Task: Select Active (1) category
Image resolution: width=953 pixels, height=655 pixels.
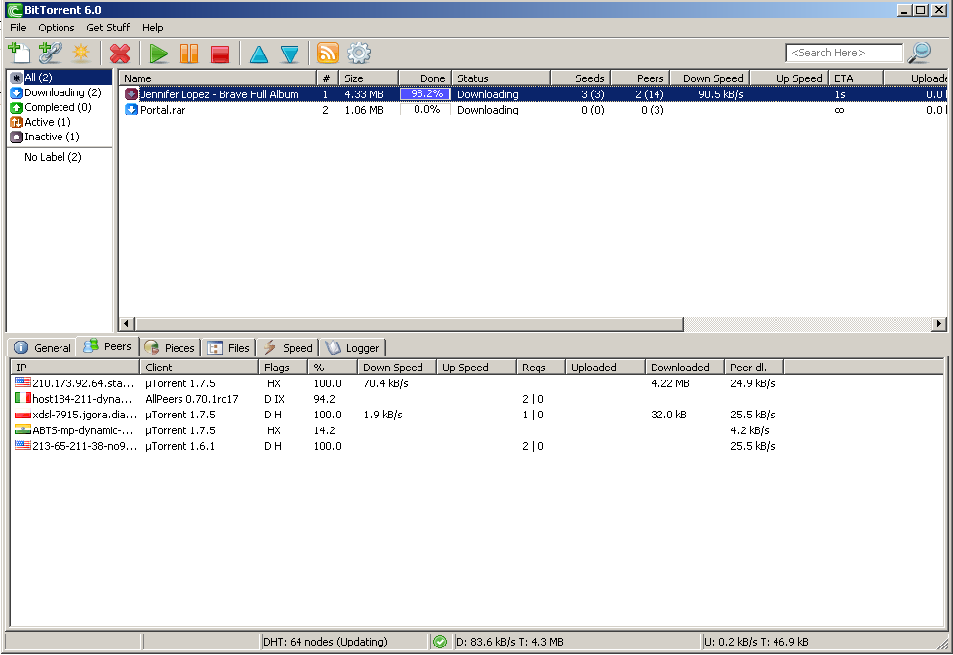Action: tap(60, 122)
